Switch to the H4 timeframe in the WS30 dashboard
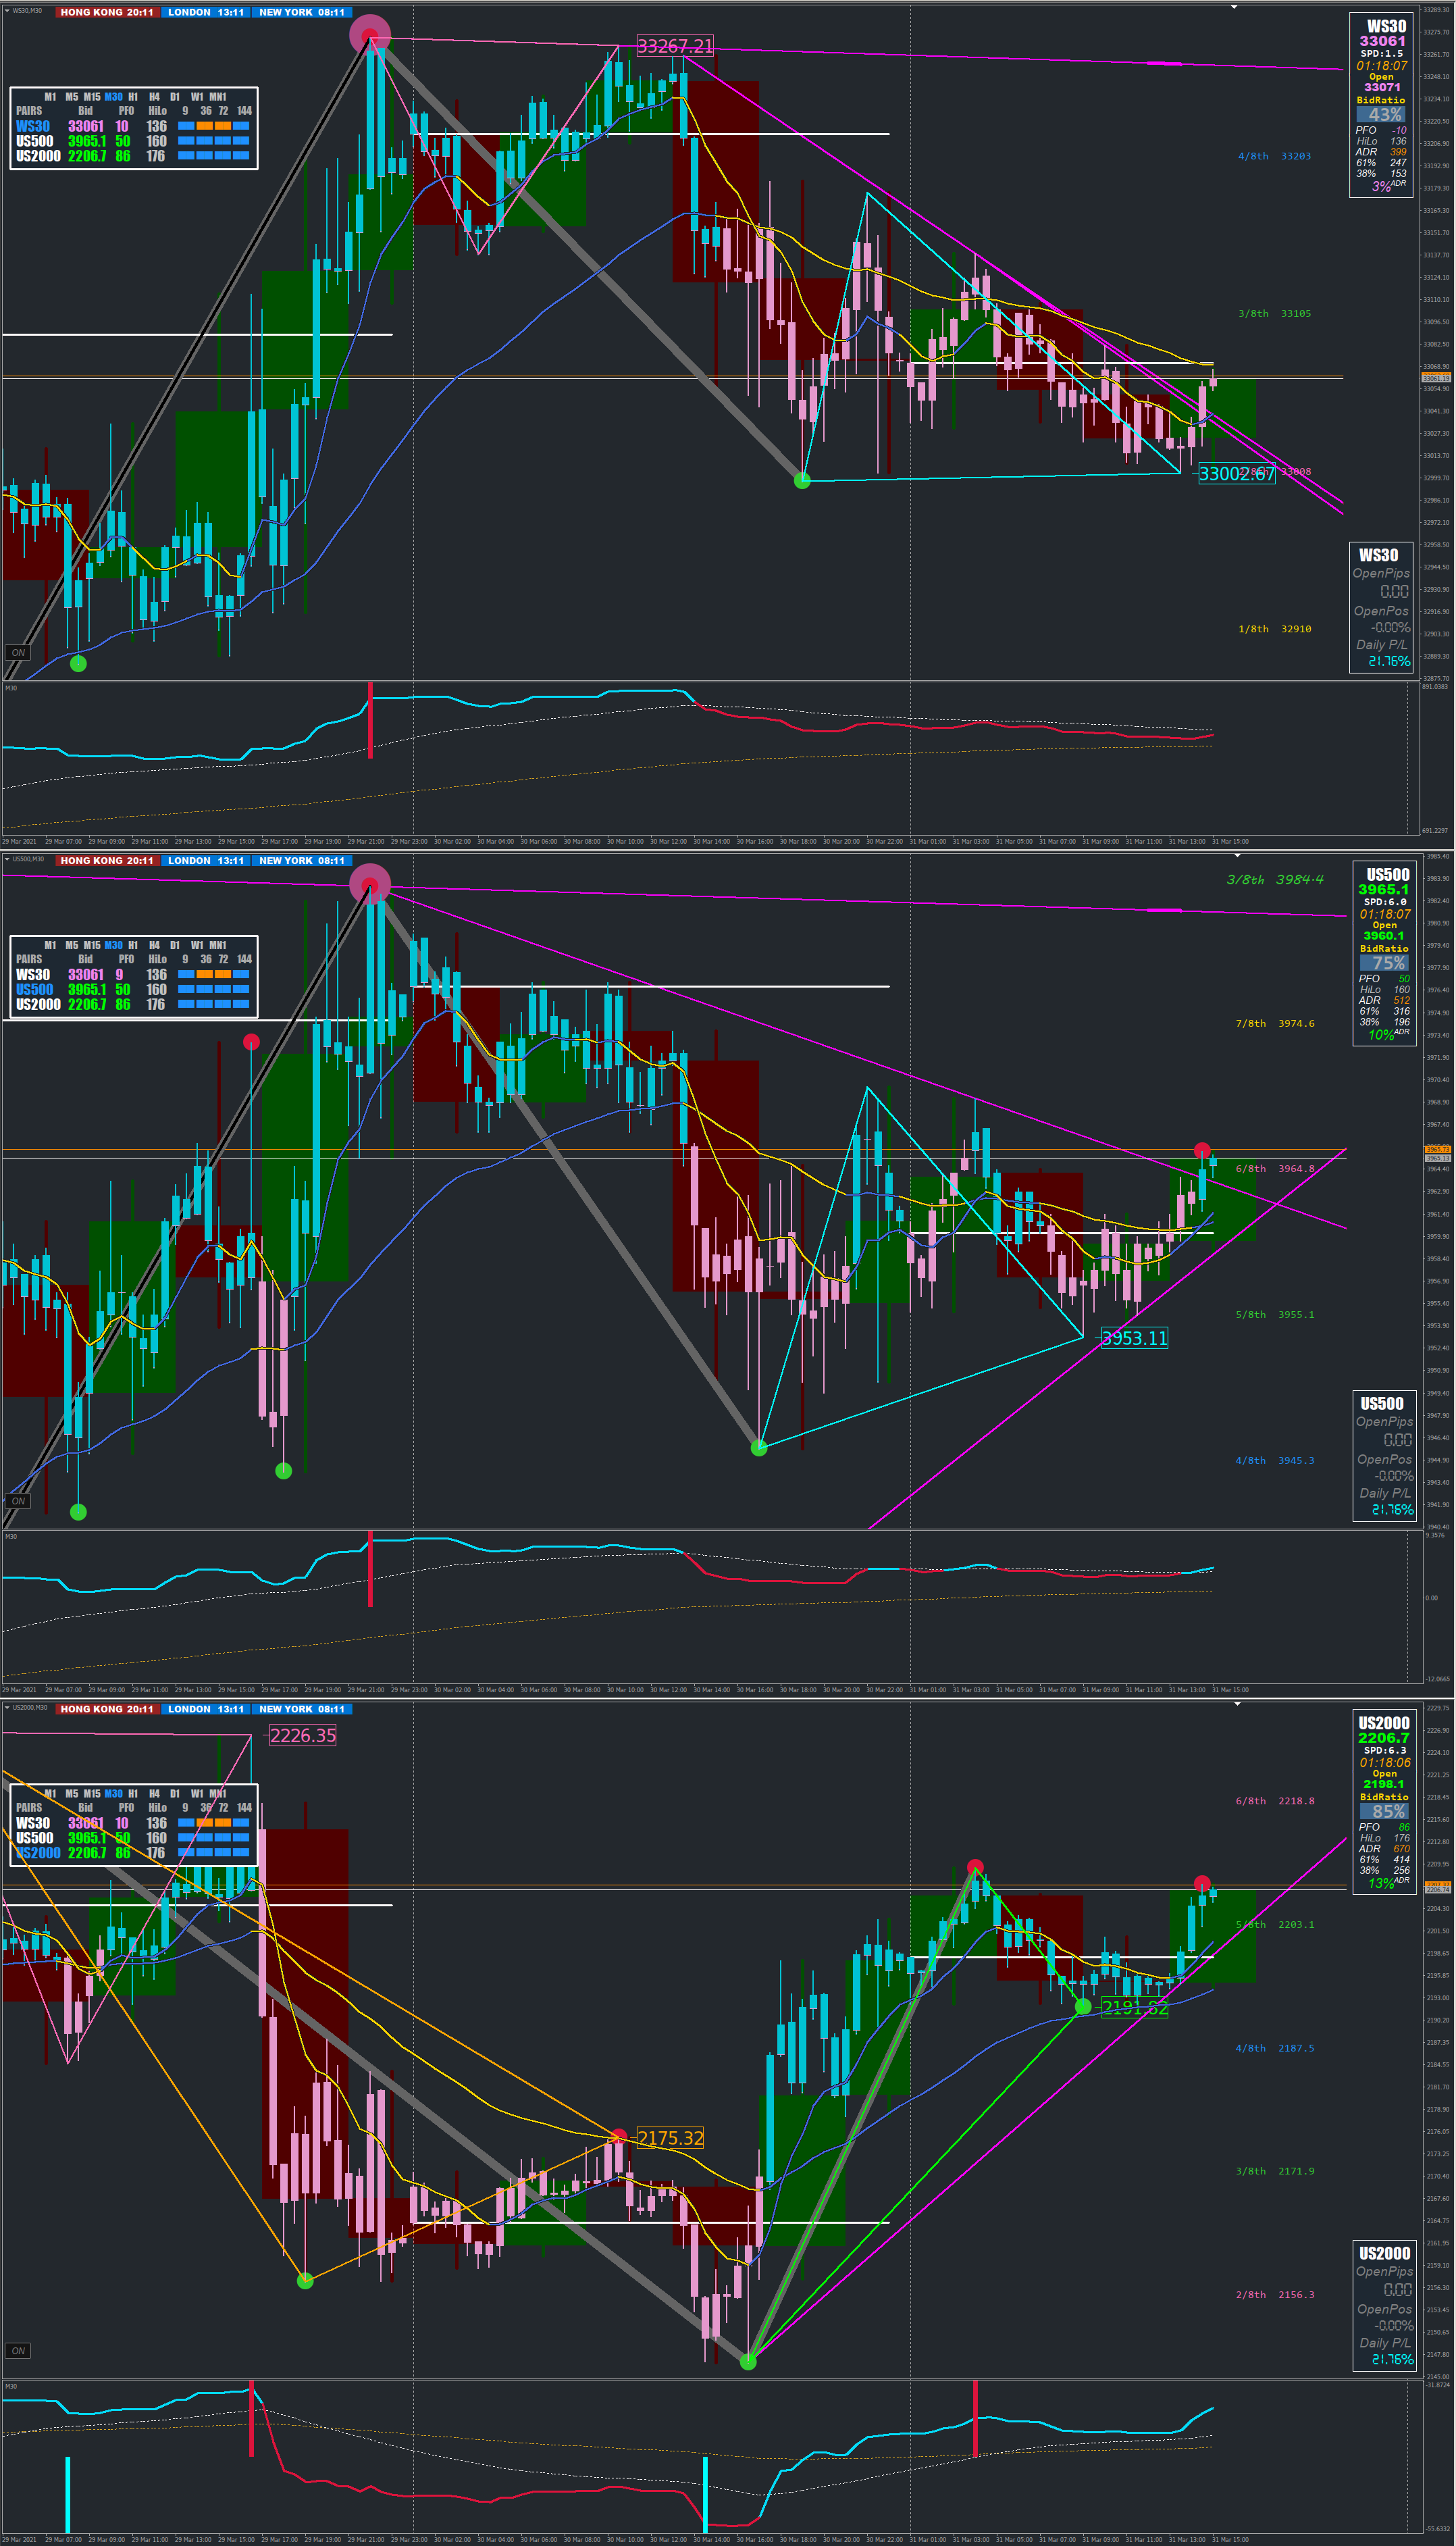 (154, 97)
